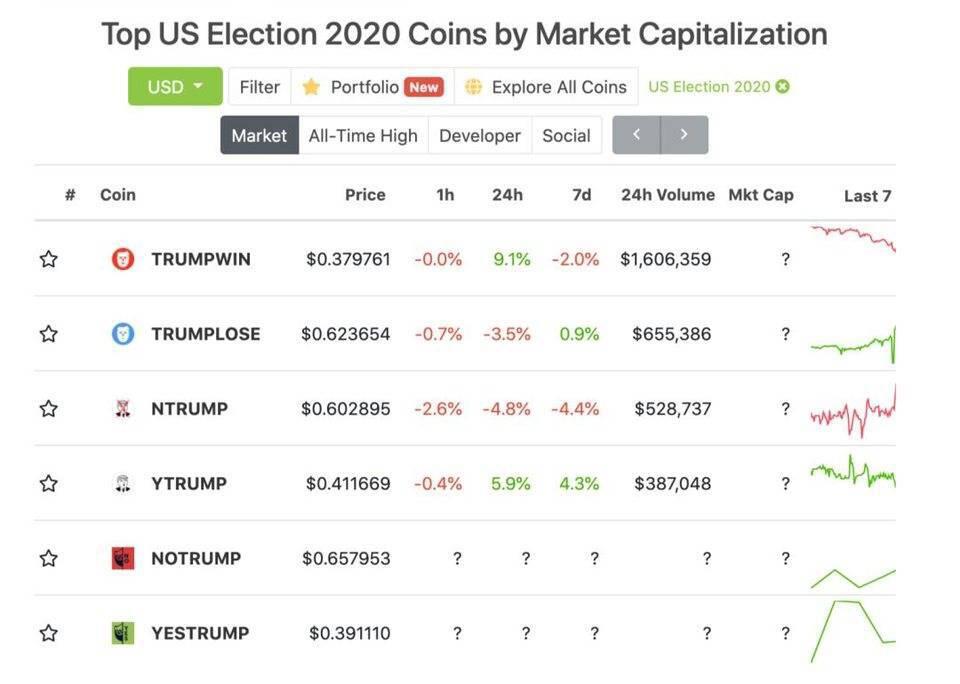Open the USD currency dropdown
The image size is (960, 684).
[175, 86]
